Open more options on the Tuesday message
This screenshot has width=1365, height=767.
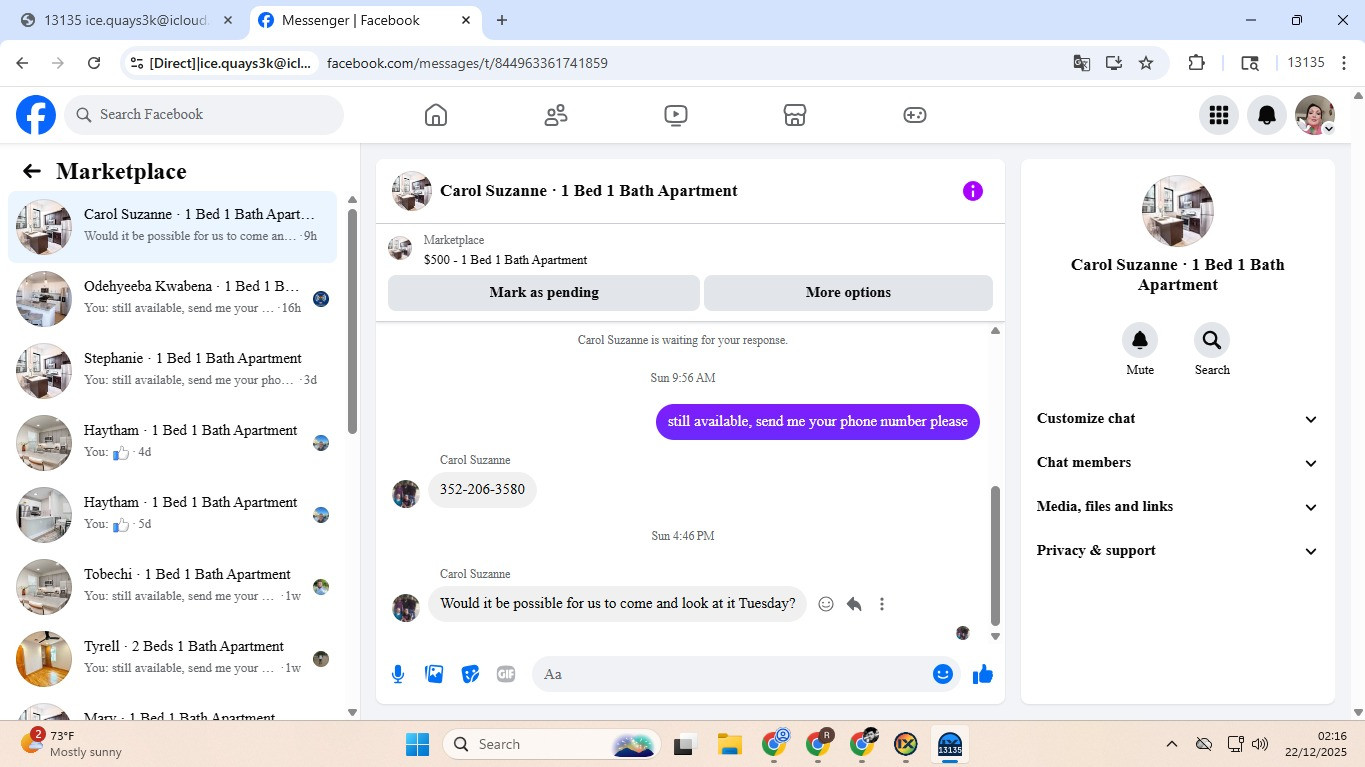click(882, 604)
